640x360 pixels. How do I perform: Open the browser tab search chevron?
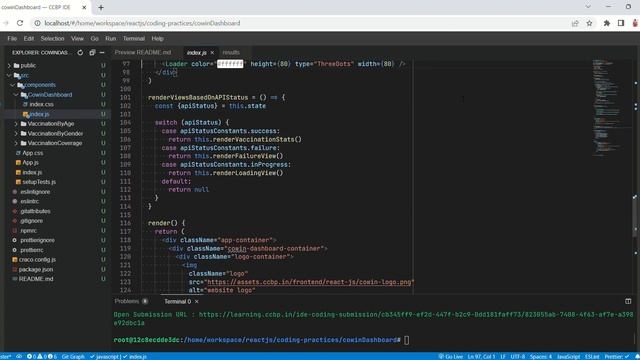588,7
